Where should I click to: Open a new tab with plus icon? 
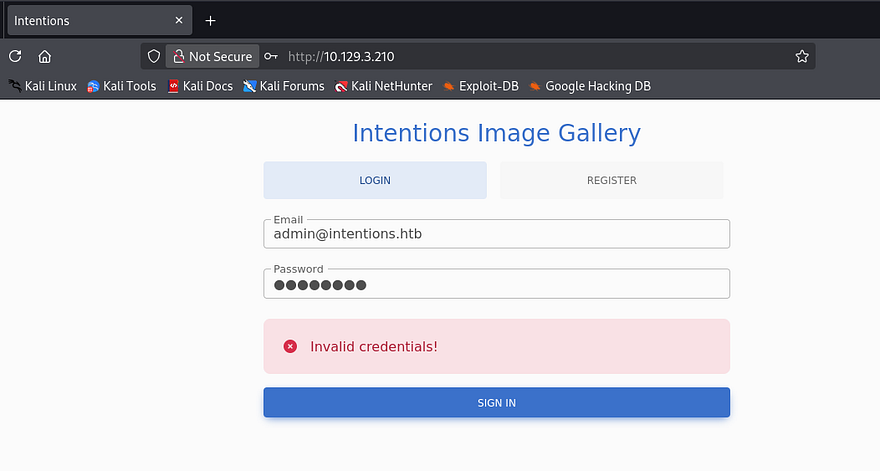[x=210, y=21]
